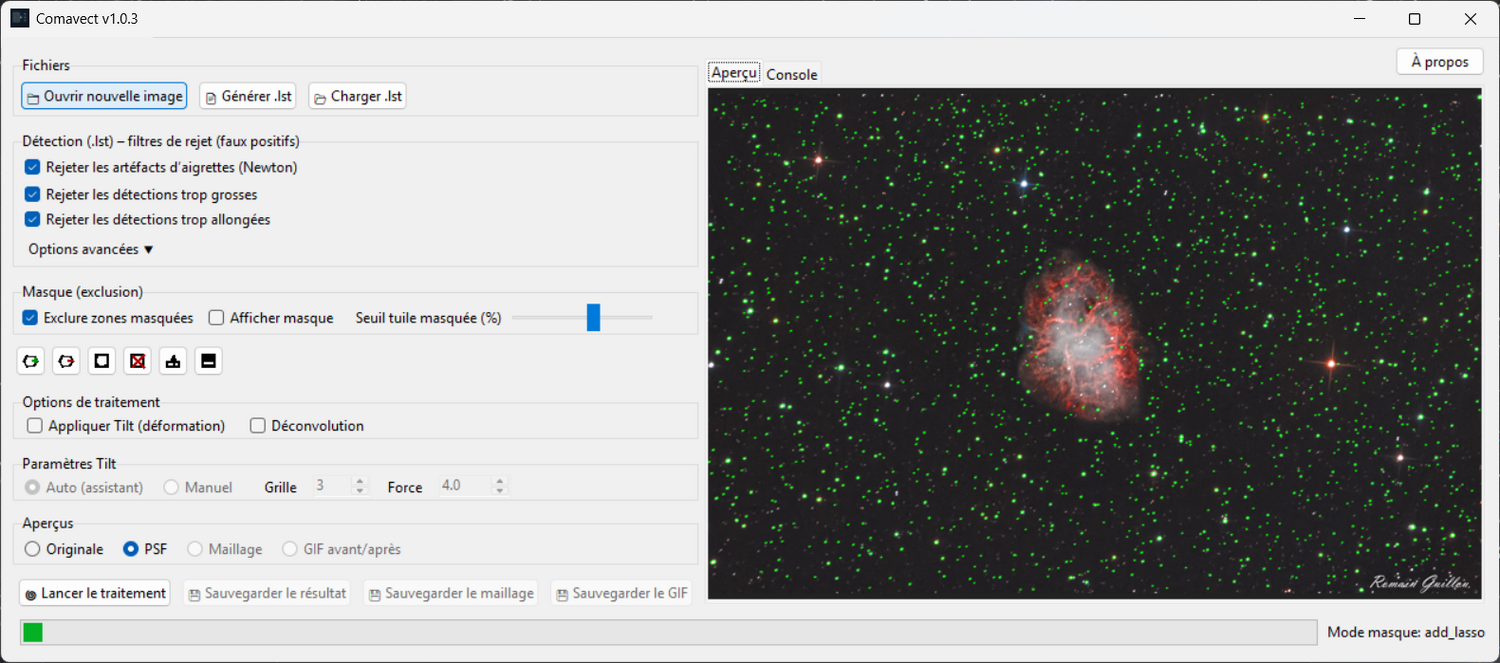
Task: Open the Aperçu tab
Action: pyautogui.click(x=733, y=72)
